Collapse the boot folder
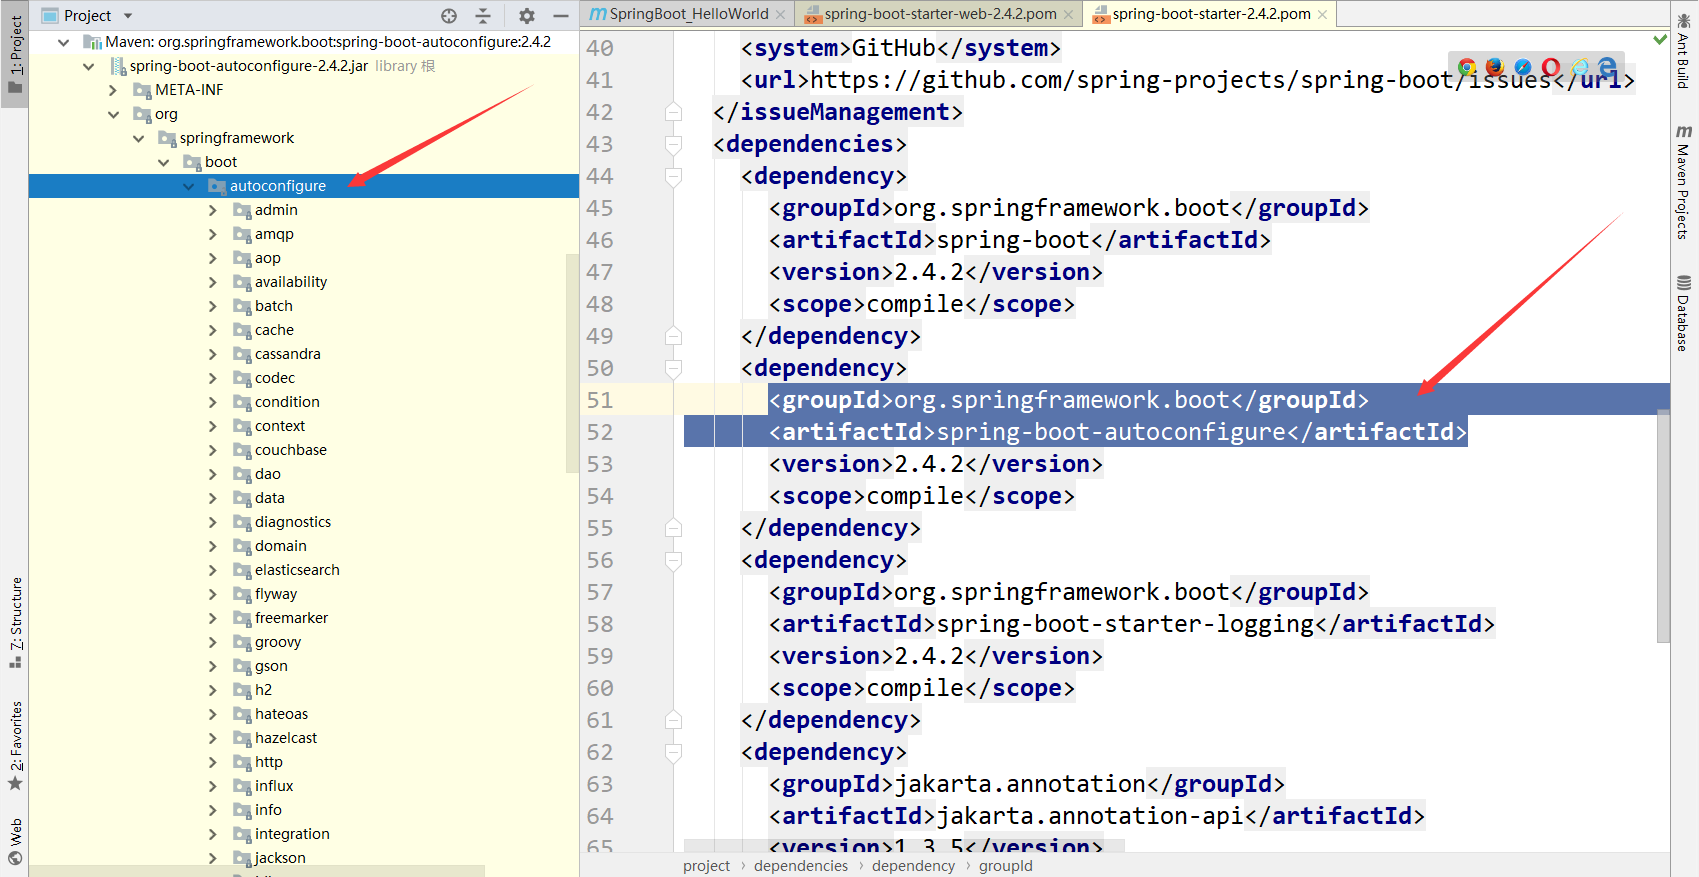This screenshot has height=877, width=1699. point(163,162)
